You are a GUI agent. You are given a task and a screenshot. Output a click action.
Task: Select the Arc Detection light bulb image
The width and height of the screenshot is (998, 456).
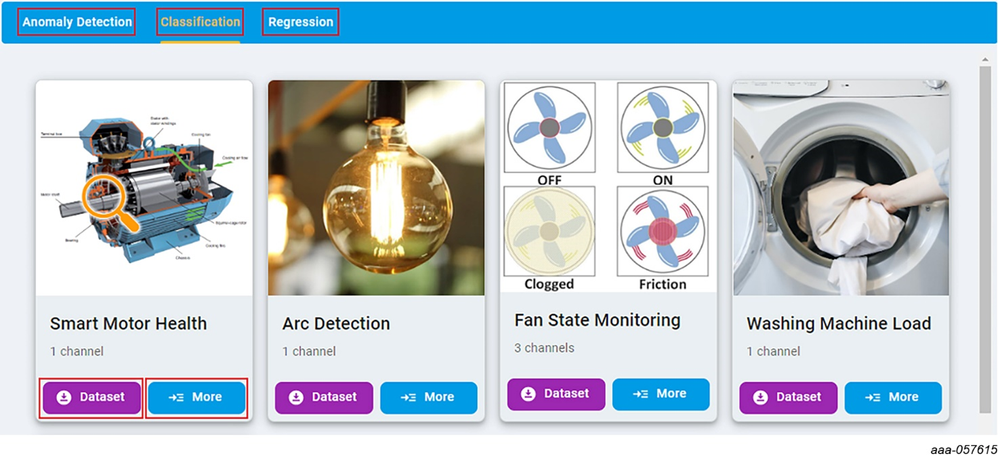click(x=376, y=187)
